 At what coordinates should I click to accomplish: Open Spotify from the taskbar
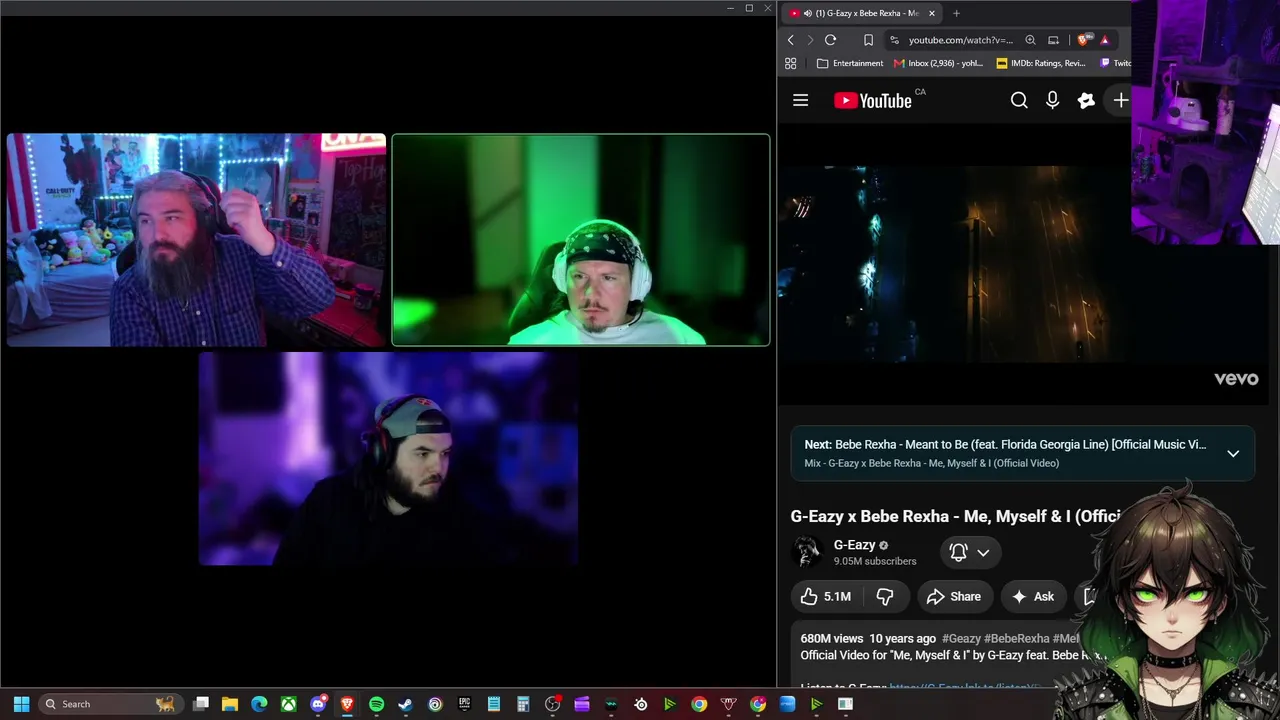tap(376, 704)
